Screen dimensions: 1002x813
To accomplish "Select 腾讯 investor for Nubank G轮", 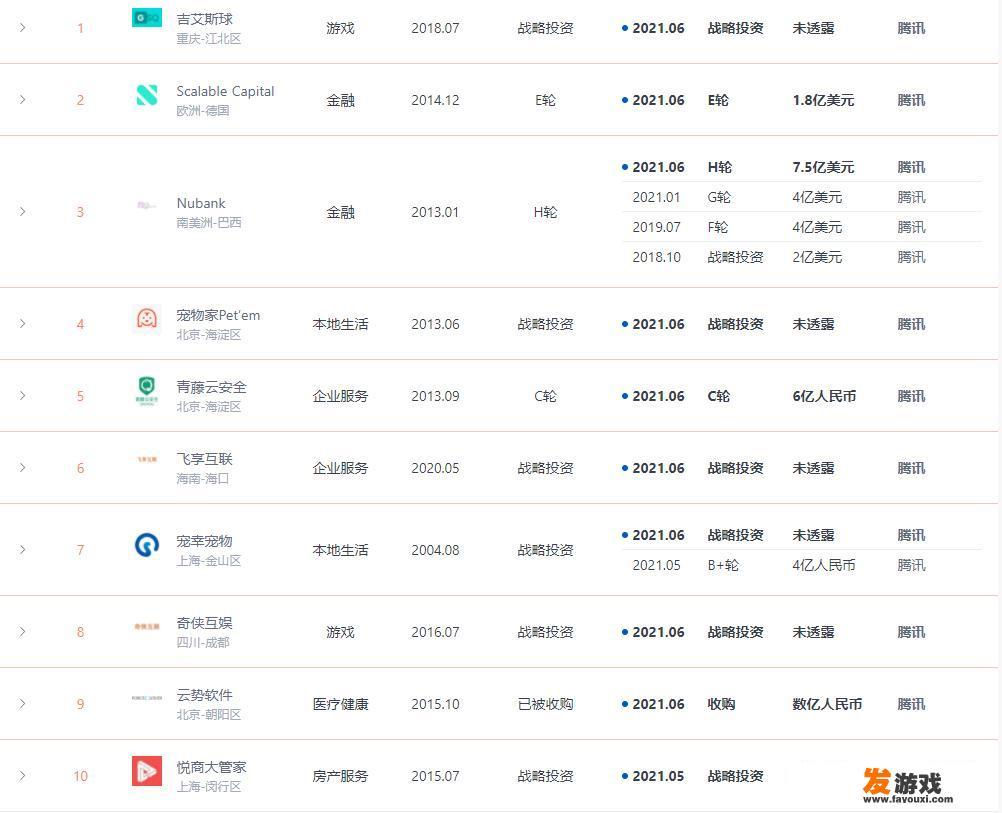I will click(x=911, y=197).
